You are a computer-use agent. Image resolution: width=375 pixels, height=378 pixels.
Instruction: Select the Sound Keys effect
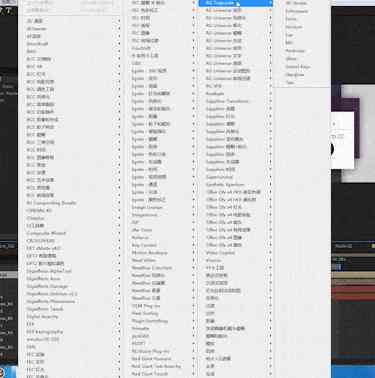point(298,67)
